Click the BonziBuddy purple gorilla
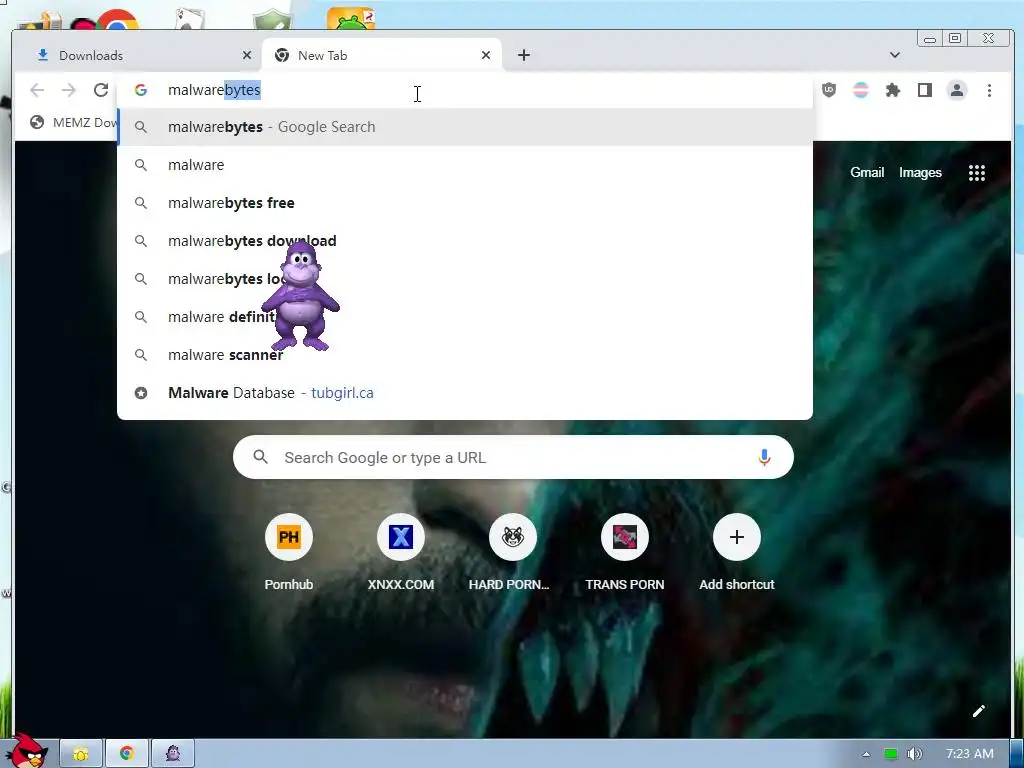The height and width of the screenshot is (768, 1024). coord(300,296)
